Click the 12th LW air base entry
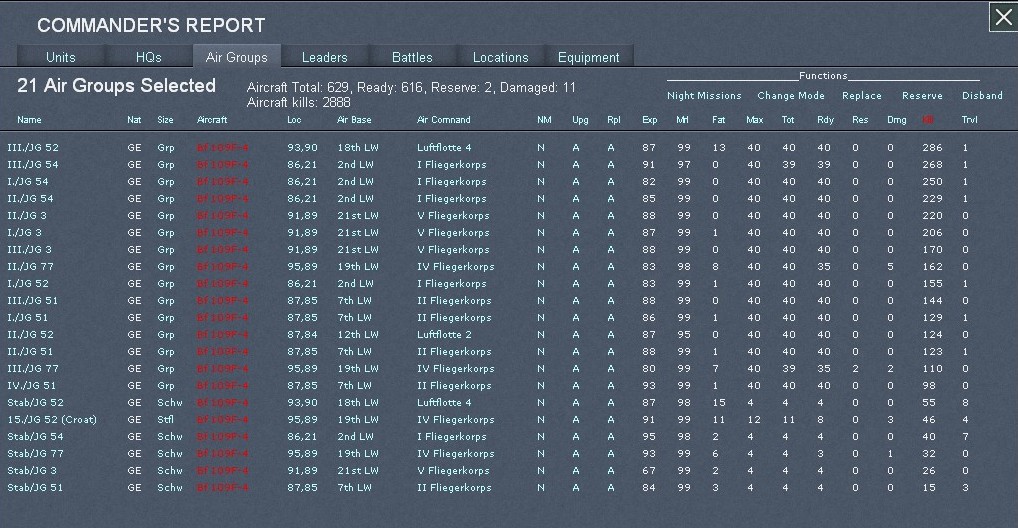 pos(358,335)
